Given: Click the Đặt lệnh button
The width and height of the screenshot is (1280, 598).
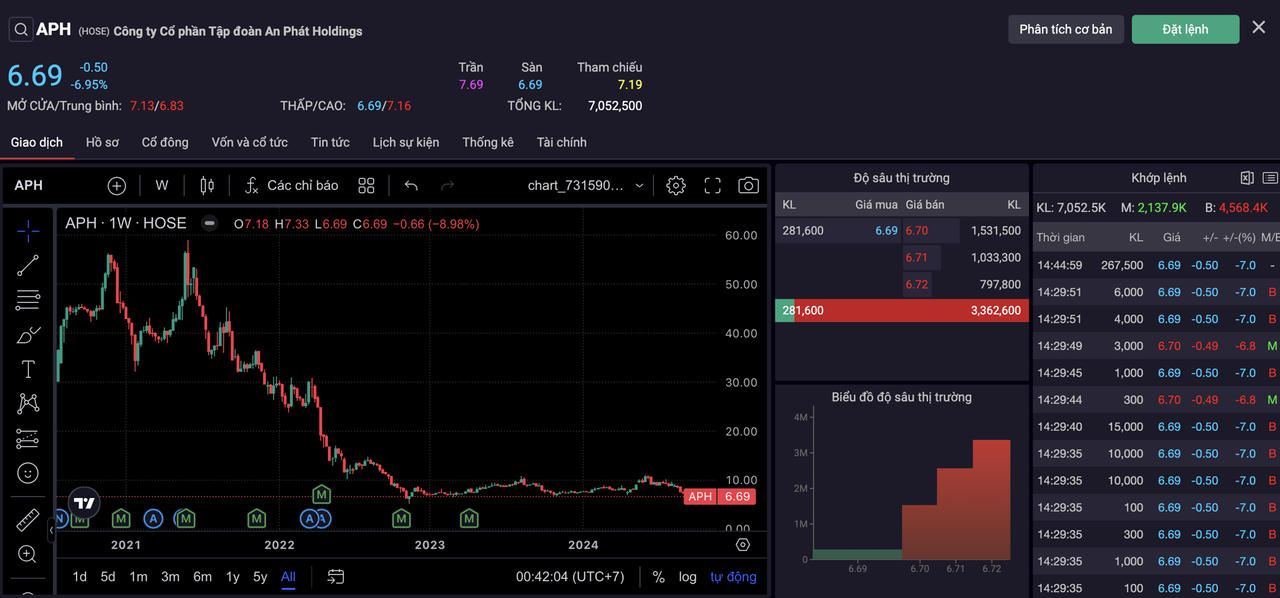Looking at the screenshot, I should [1185, 29].
